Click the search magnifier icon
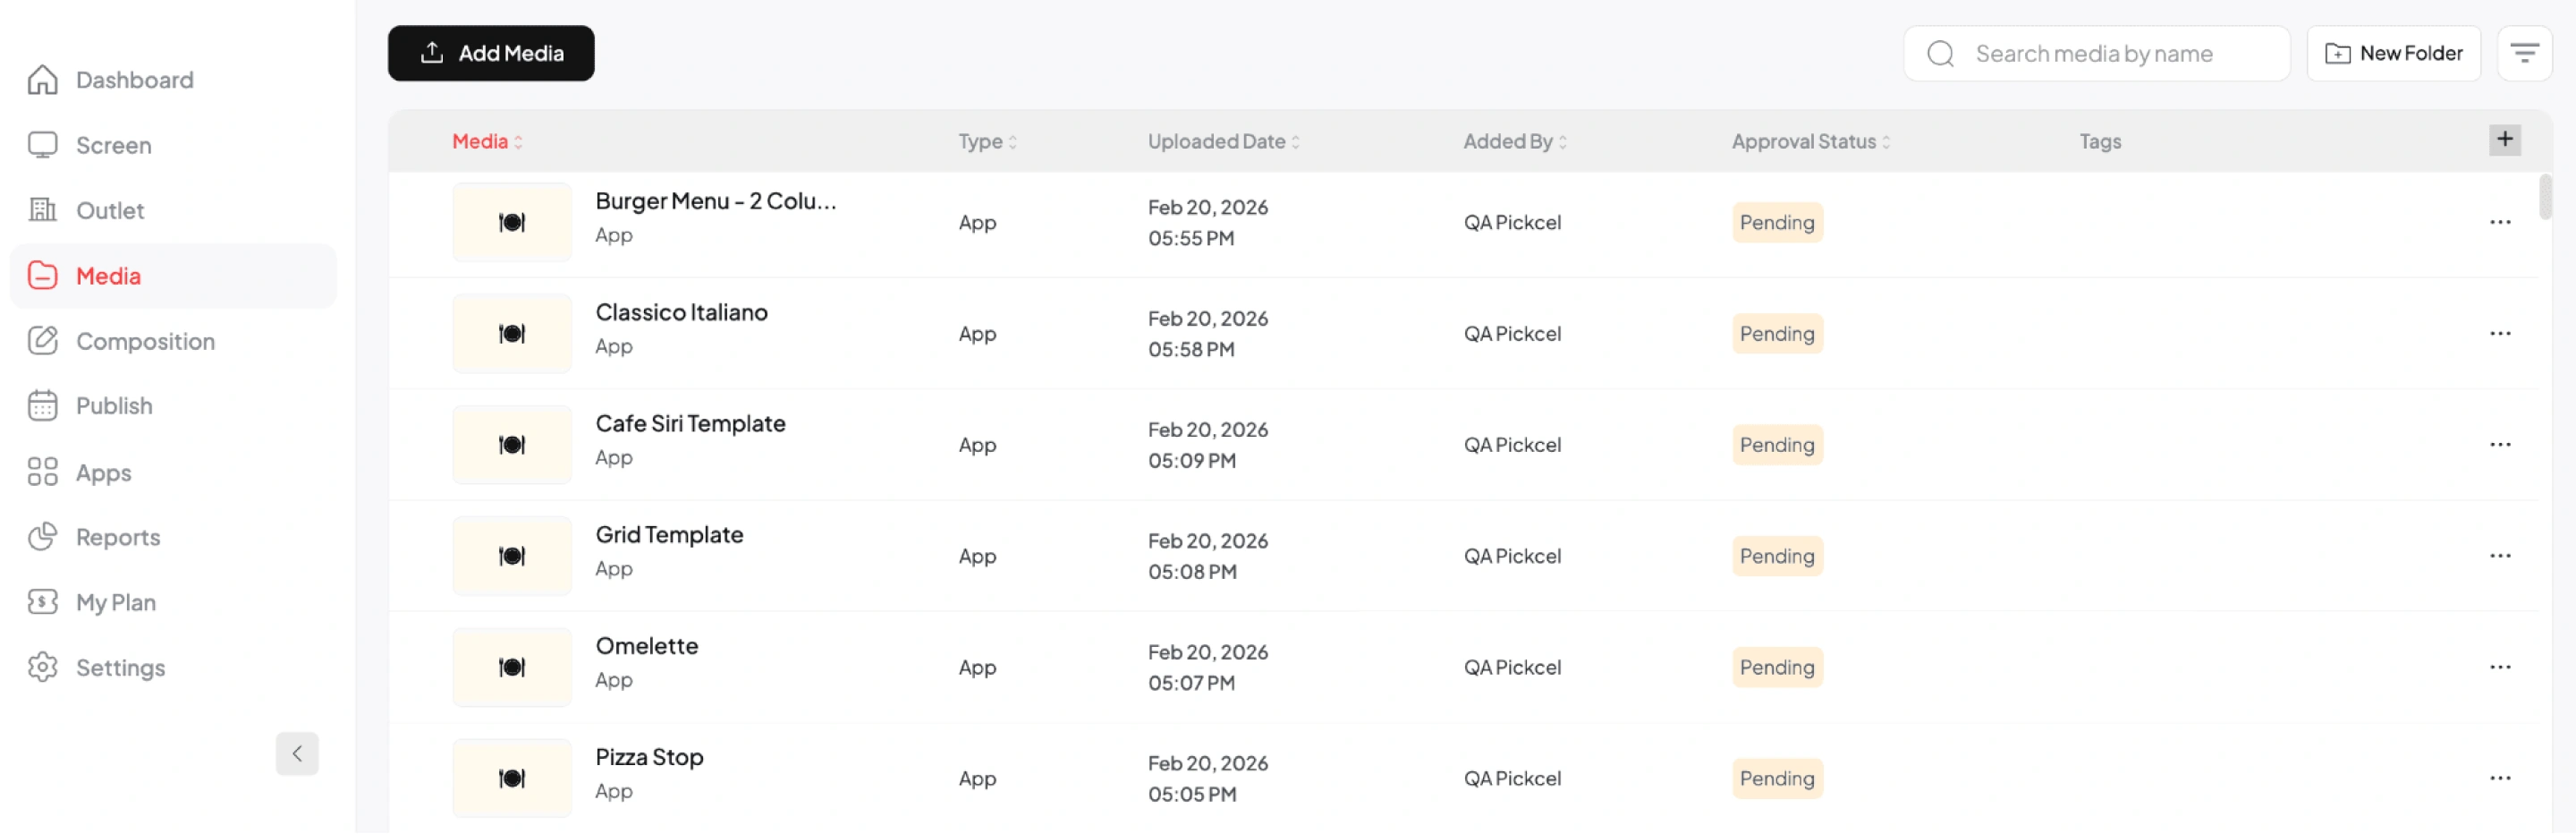Screen dimensions: 2576x834 tap(1940, 54)
